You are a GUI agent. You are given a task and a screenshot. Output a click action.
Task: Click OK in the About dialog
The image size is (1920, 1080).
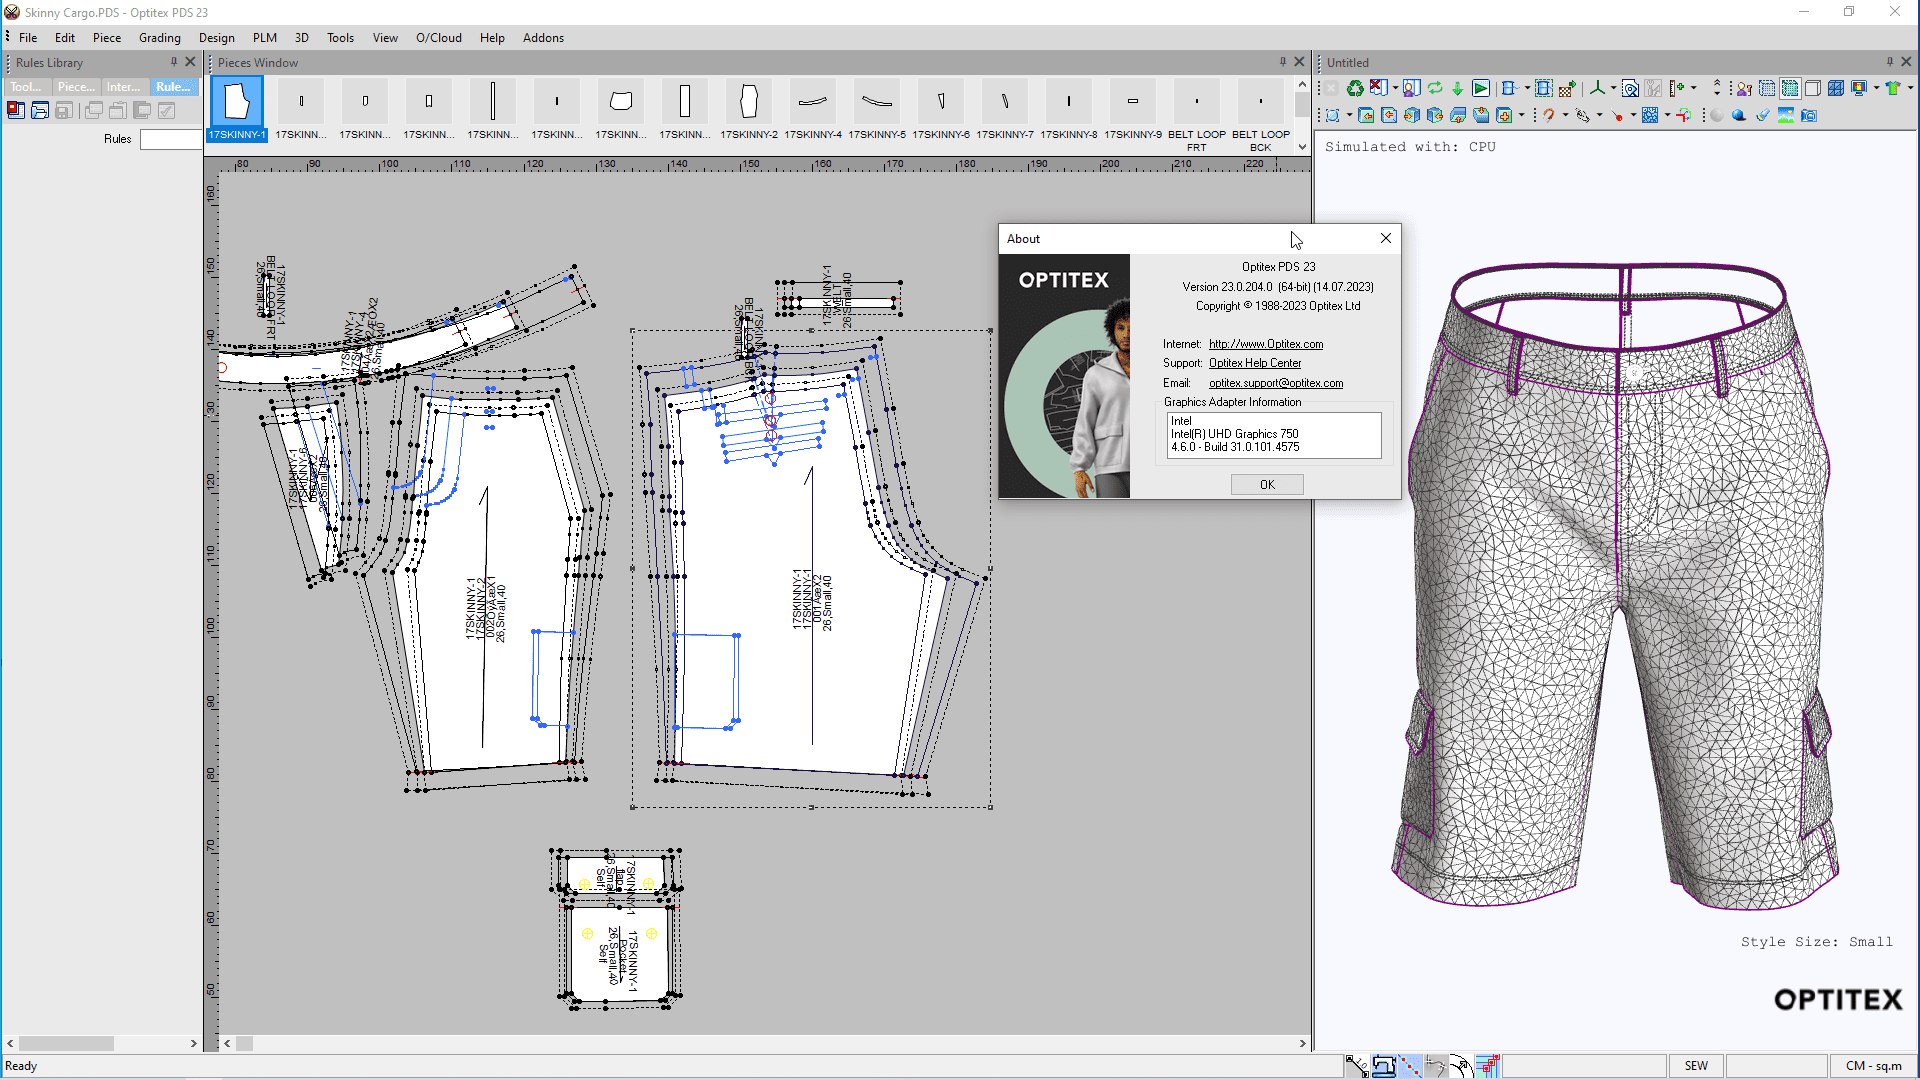pos(1266,485)
